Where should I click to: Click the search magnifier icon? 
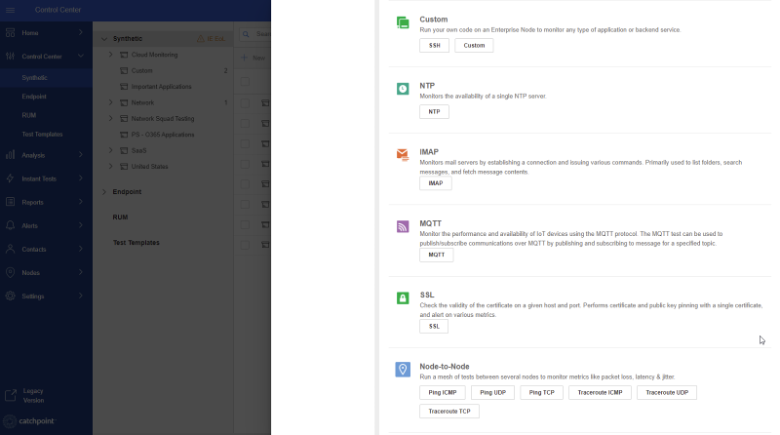coord(246,34)
